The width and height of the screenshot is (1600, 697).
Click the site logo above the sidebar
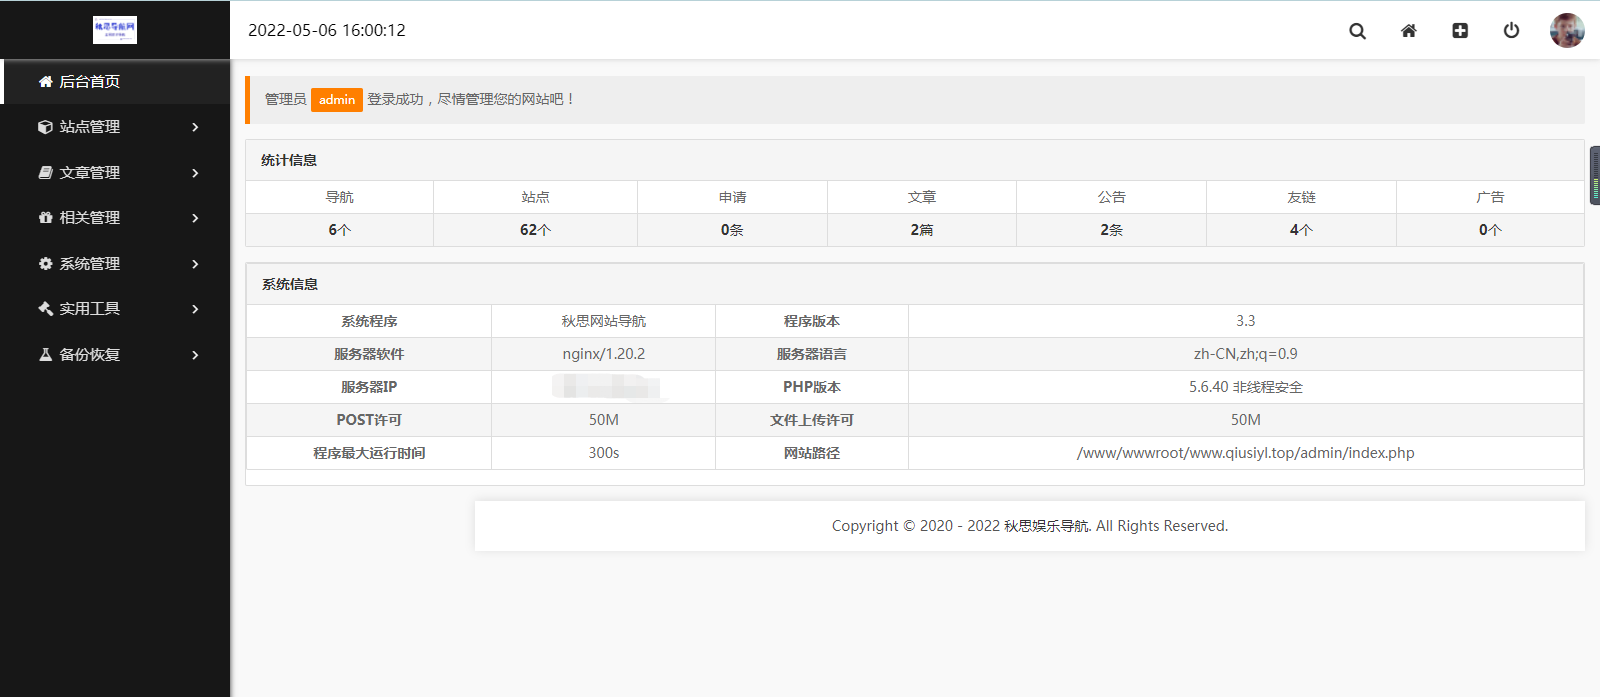tap(115, 30)
